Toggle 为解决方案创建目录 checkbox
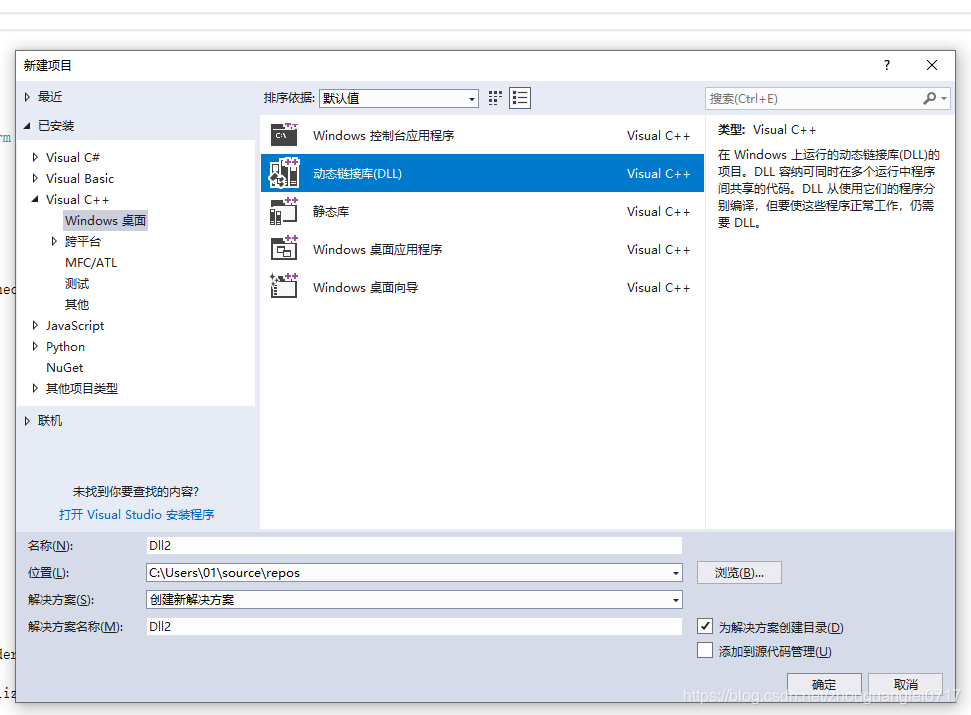 click(705, 626)
